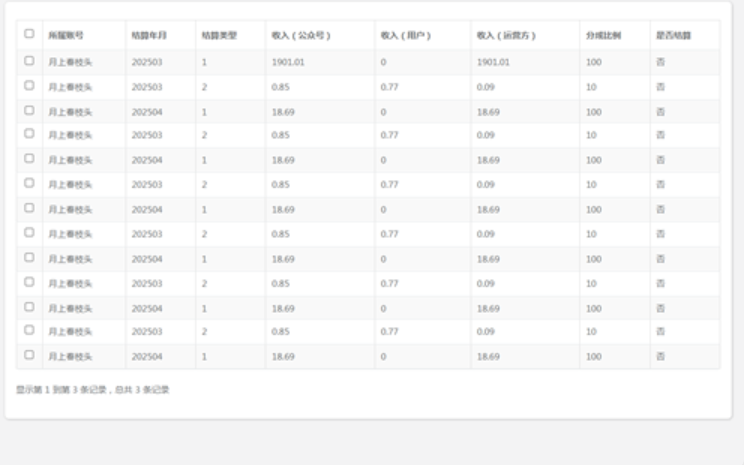Screen dimensions: 744x465
Task: Click the 收入（用户）column header
Action: tap(405, 35)
